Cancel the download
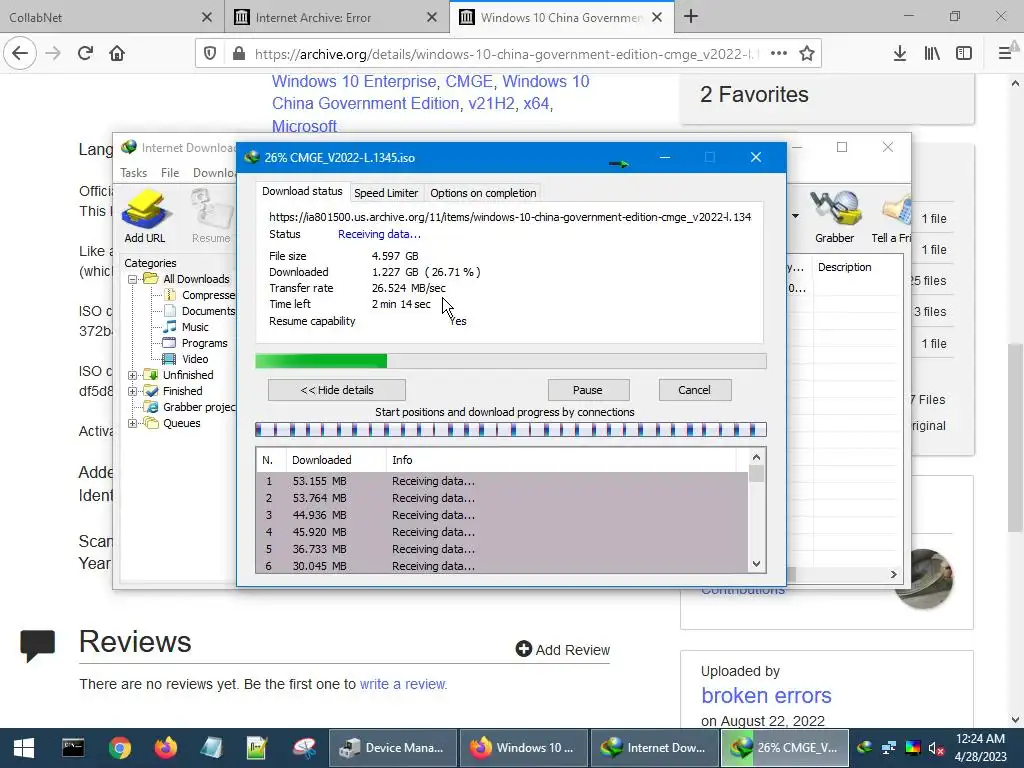 pos(694,390)
